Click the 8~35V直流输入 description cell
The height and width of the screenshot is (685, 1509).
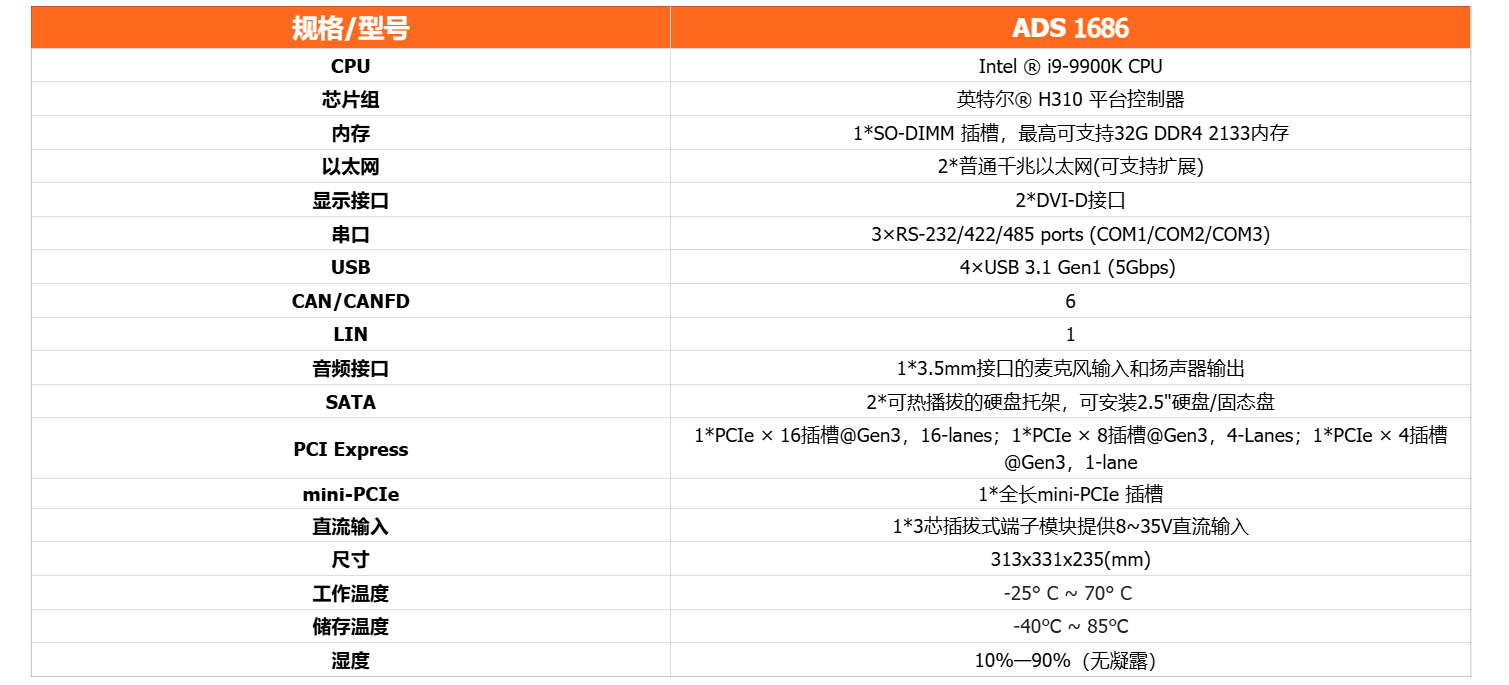tap(1070, 526)
